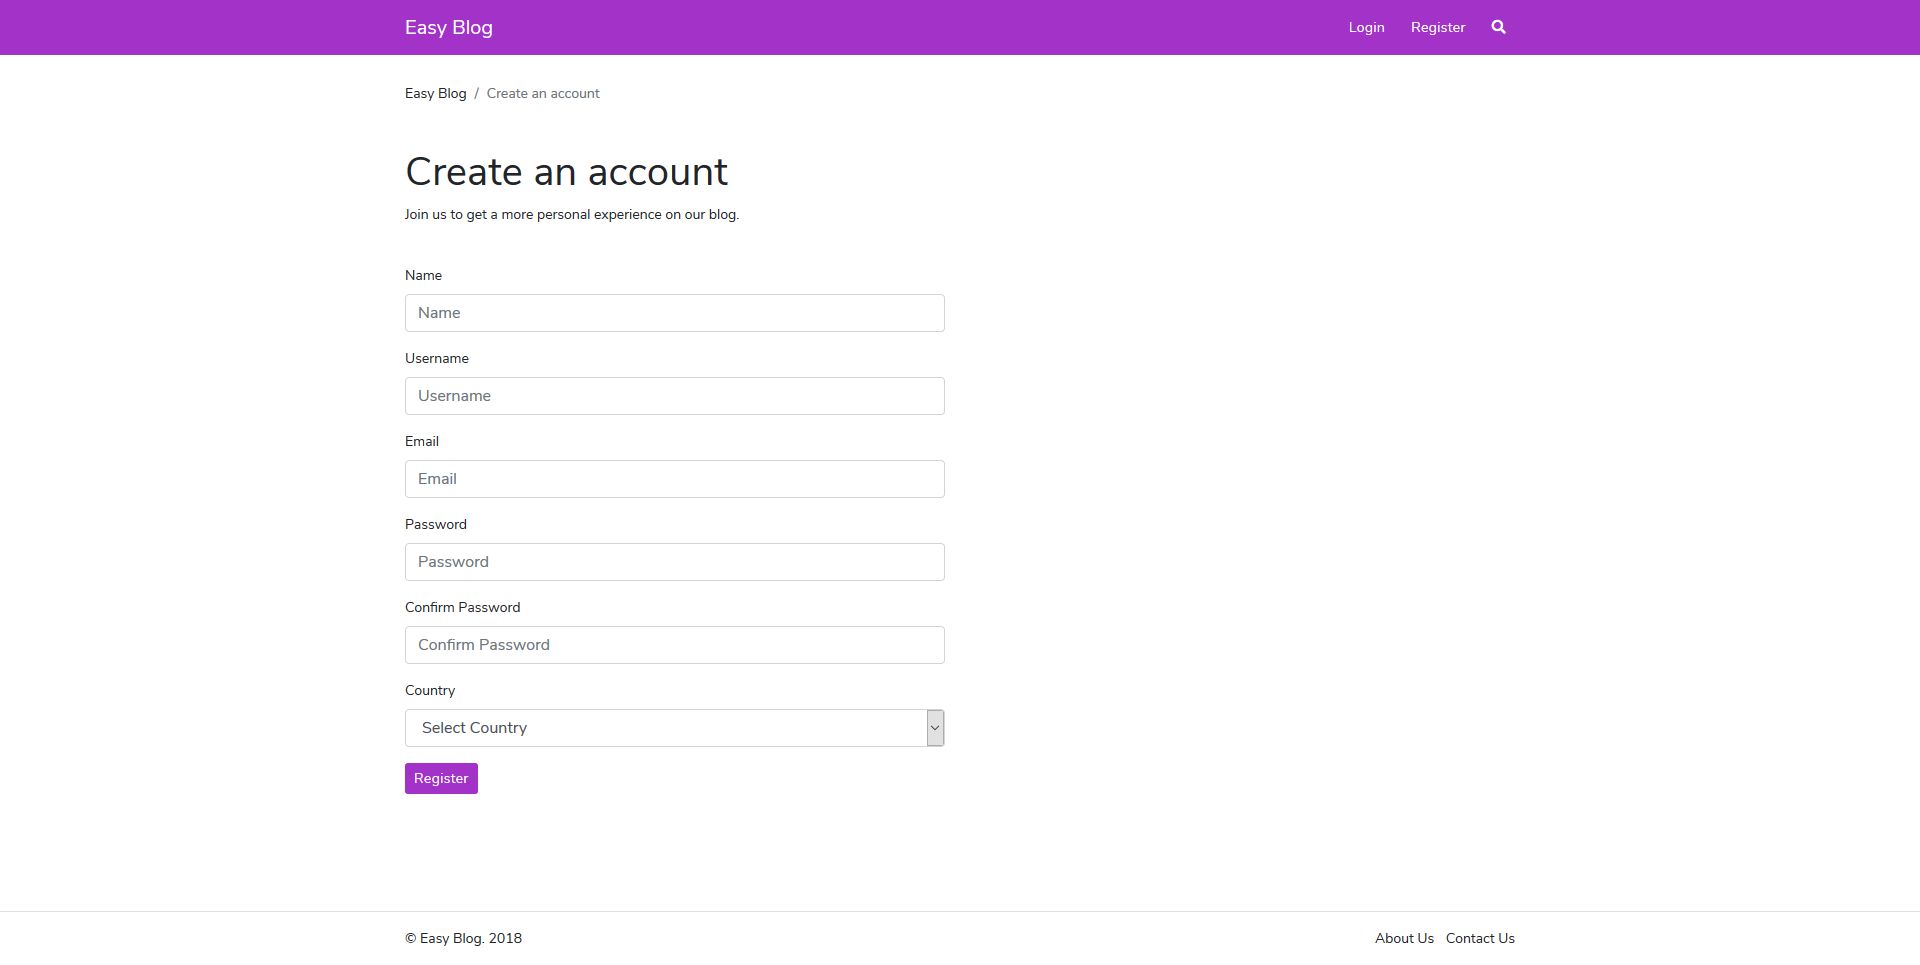Focus the Confirm Password field
Viewport: 1920px width, 965px height.
pyautogui.click(x=674, y=645)
